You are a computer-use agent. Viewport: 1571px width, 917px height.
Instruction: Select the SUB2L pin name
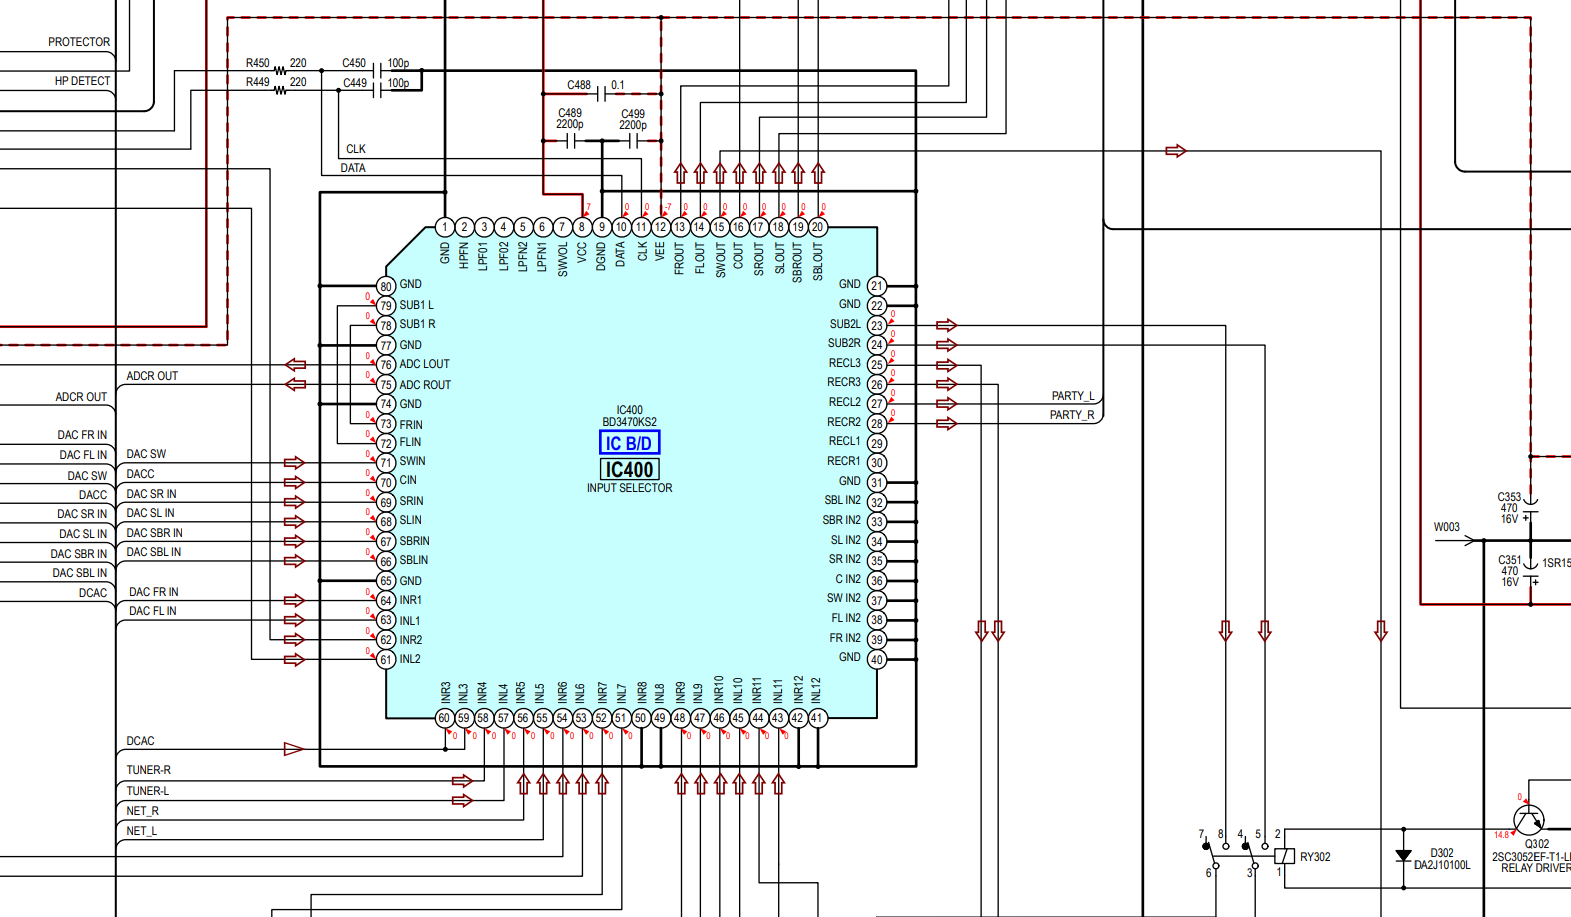[845, 324]
